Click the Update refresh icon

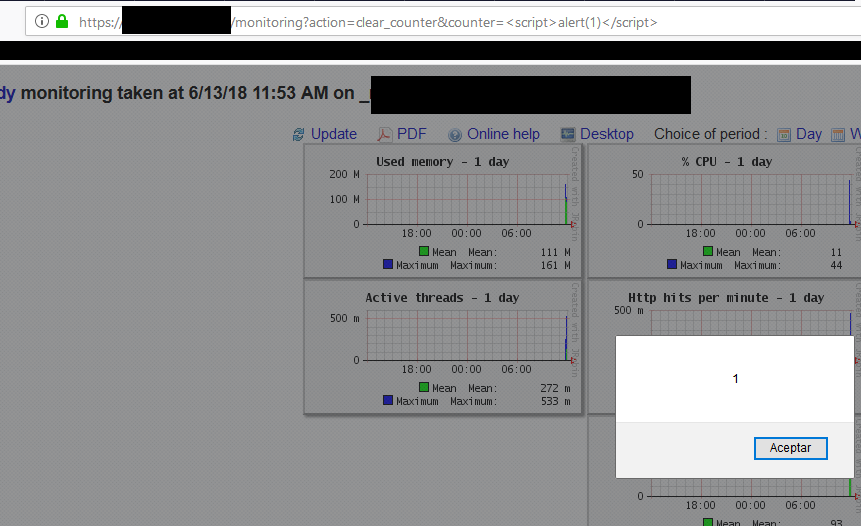(298, 135)
